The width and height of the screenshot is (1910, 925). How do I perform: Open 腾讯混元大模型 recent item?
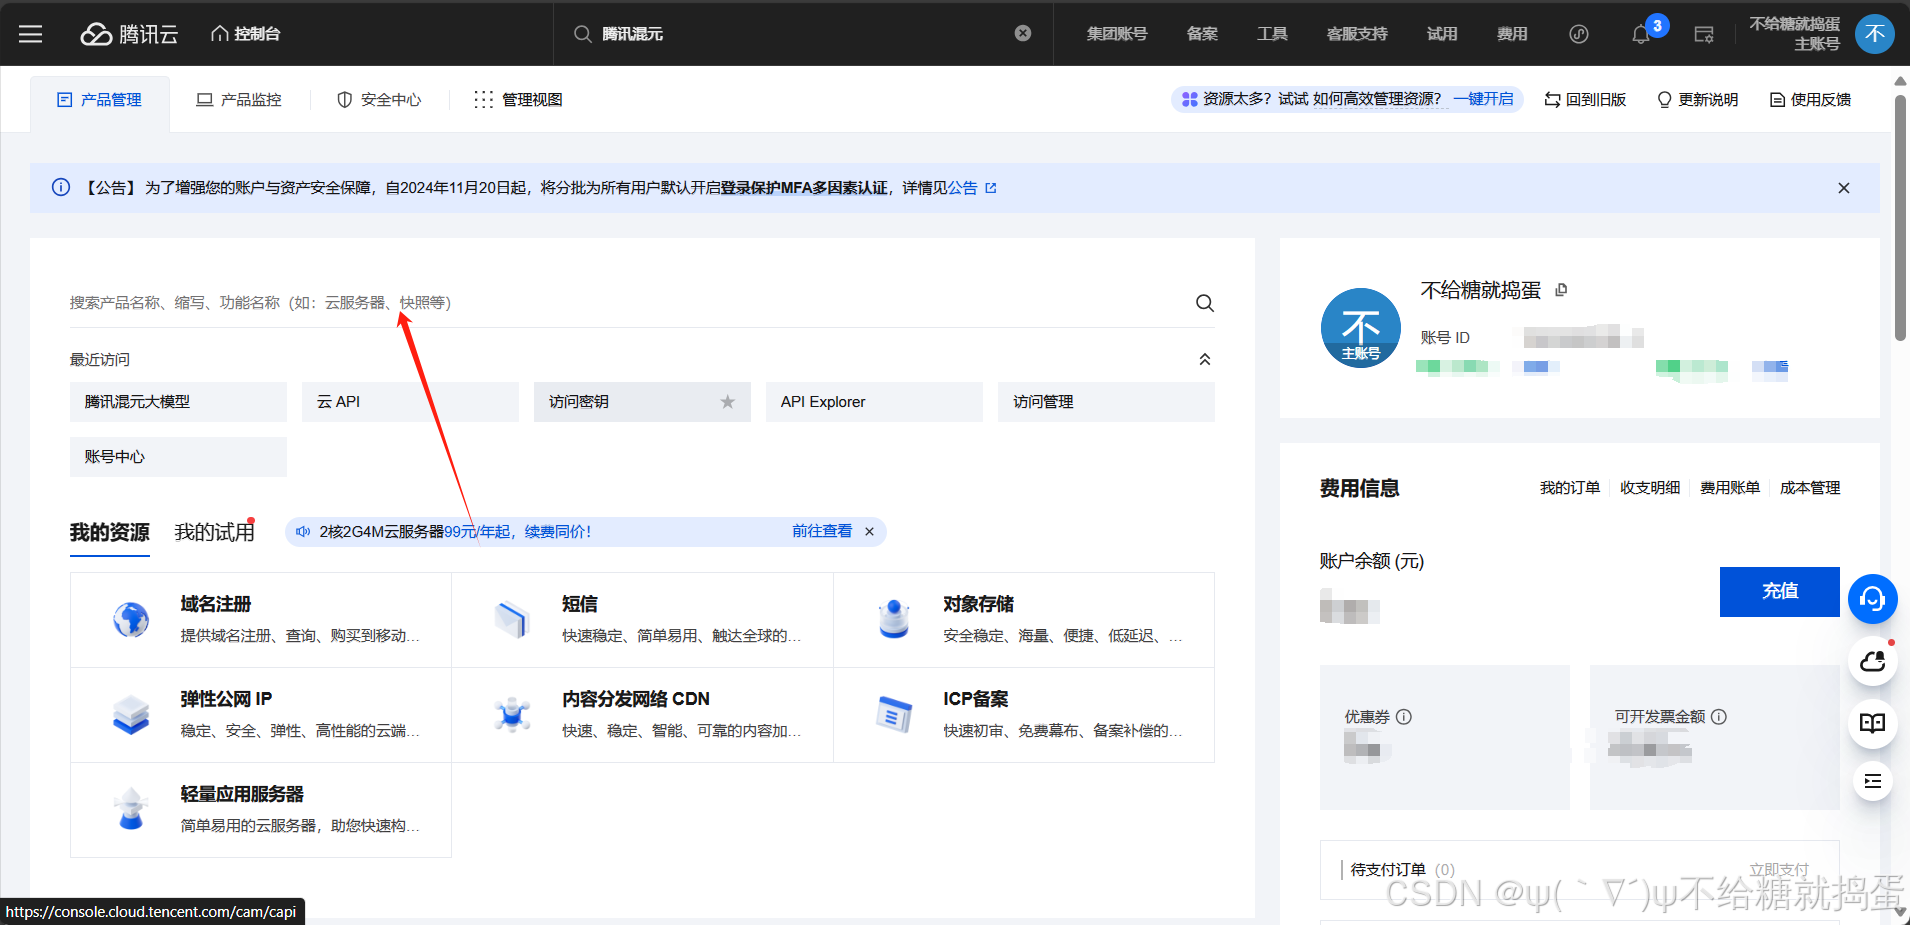coord(178,402)
